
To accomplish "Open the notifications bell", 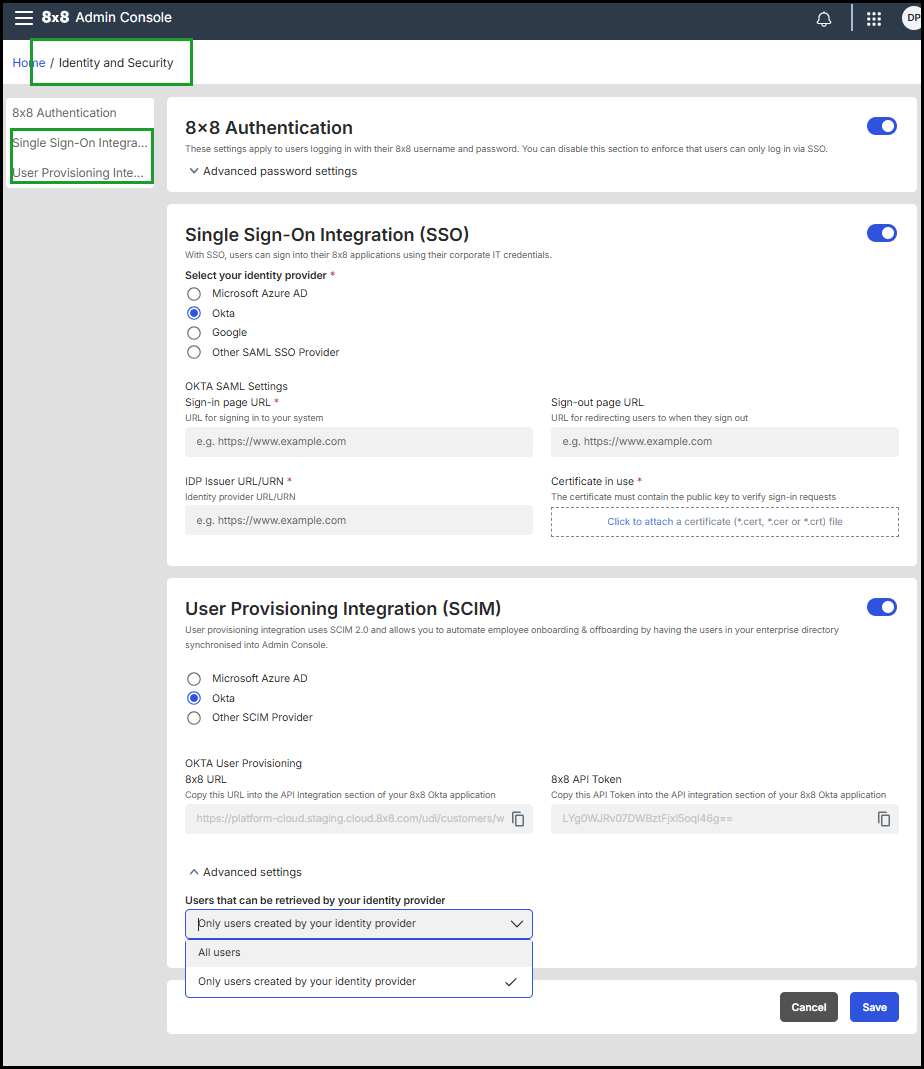I will point(824,19).
